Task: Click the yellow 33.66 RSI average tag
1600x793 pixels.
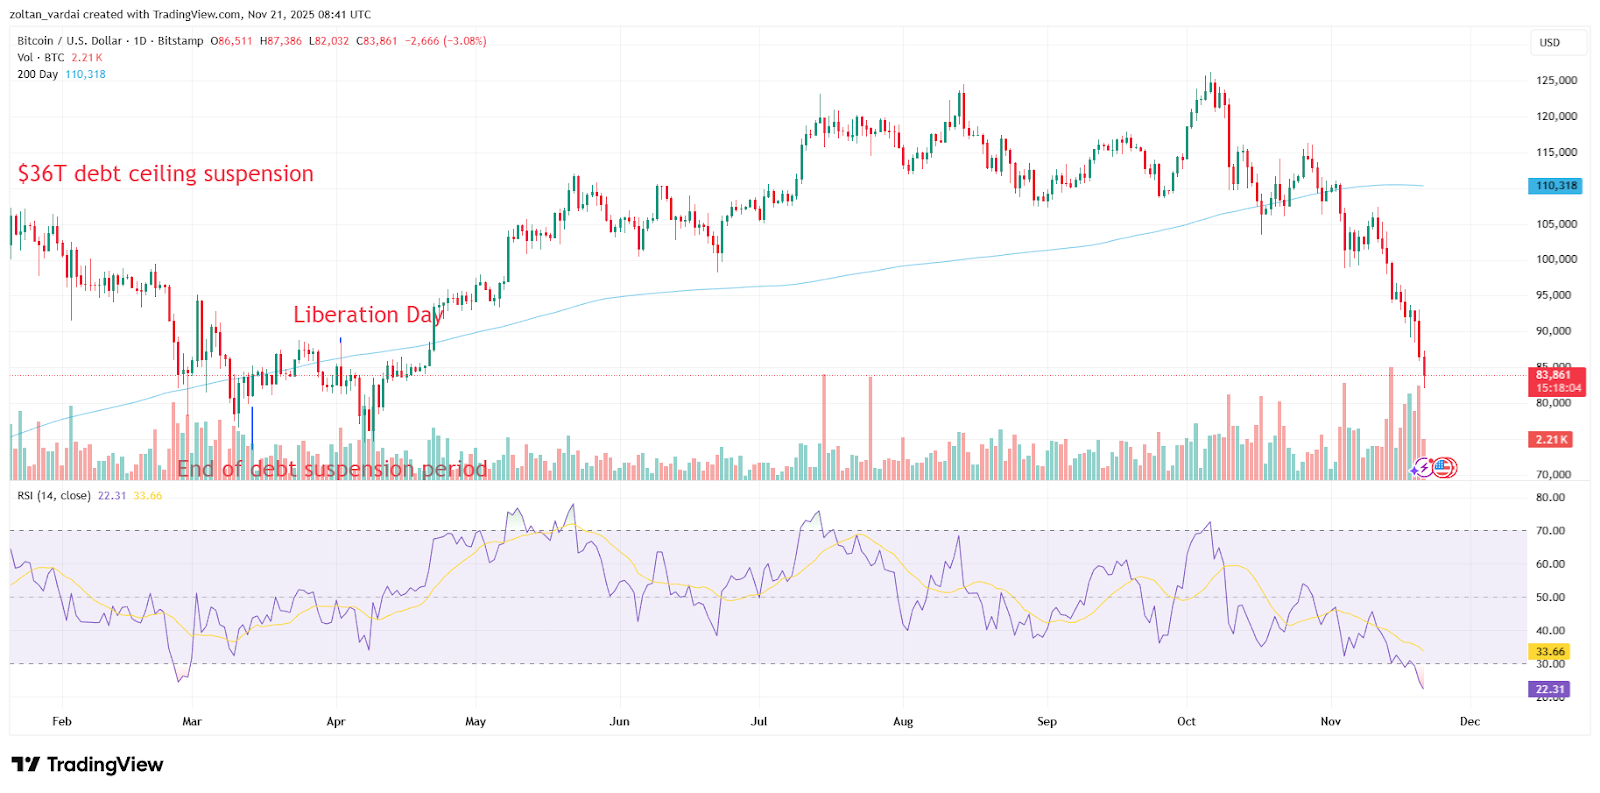Action: 1549,652
